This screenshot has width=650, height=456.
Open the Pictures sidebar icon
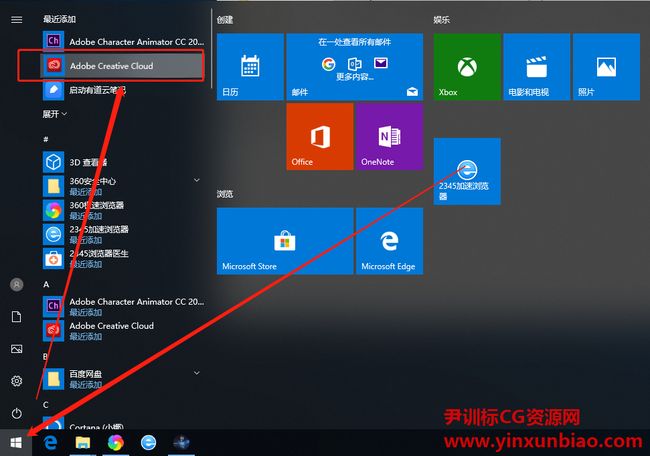pos(17,349)
